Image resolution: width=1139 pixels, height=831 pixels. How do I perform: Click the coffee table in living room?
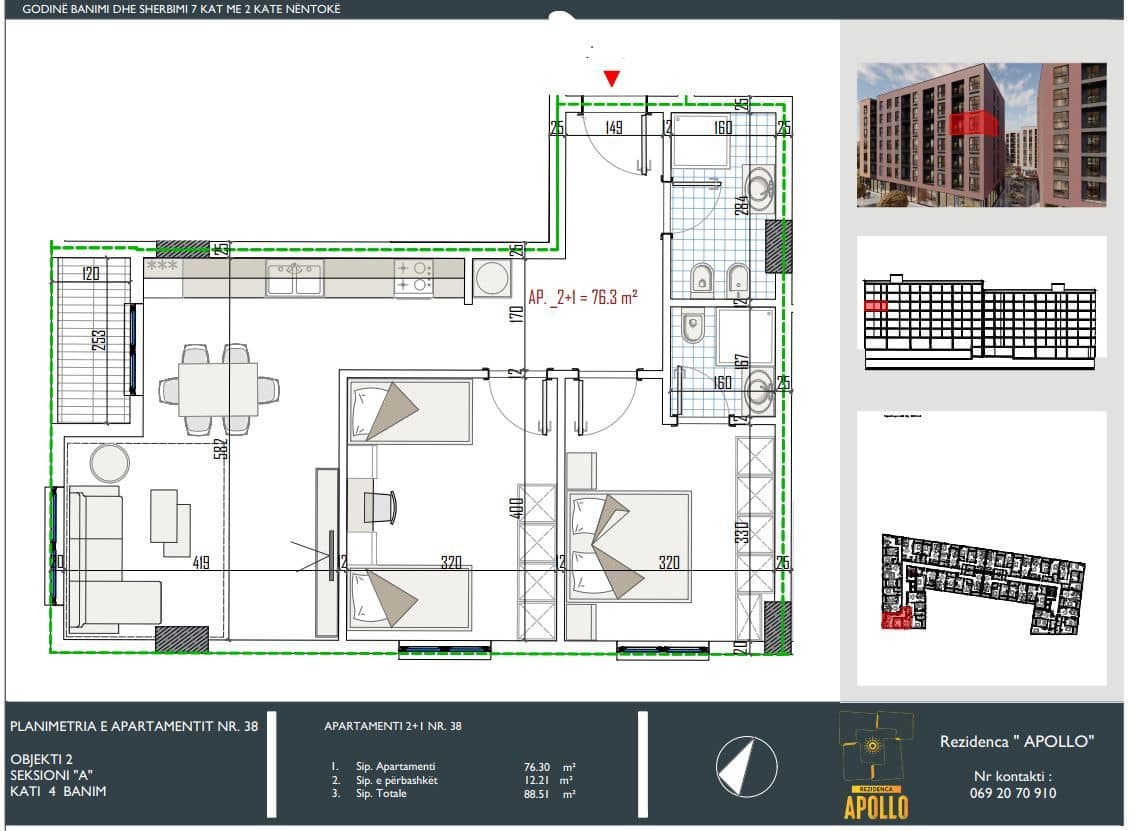(x=171, y=523)
